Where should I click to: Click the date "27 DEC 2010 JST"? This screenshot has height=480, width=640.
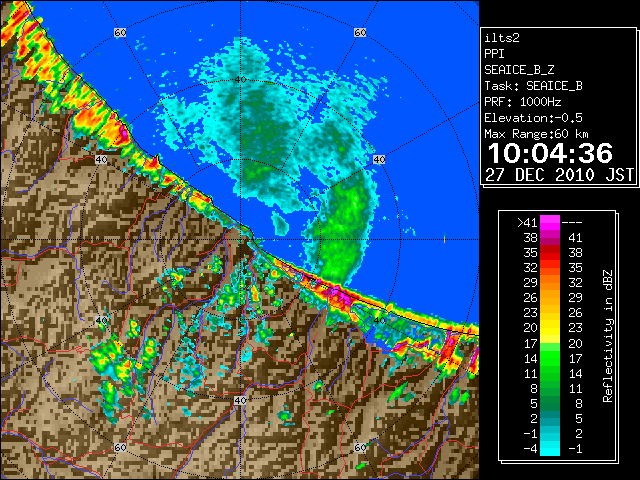[x=559, y=175]
